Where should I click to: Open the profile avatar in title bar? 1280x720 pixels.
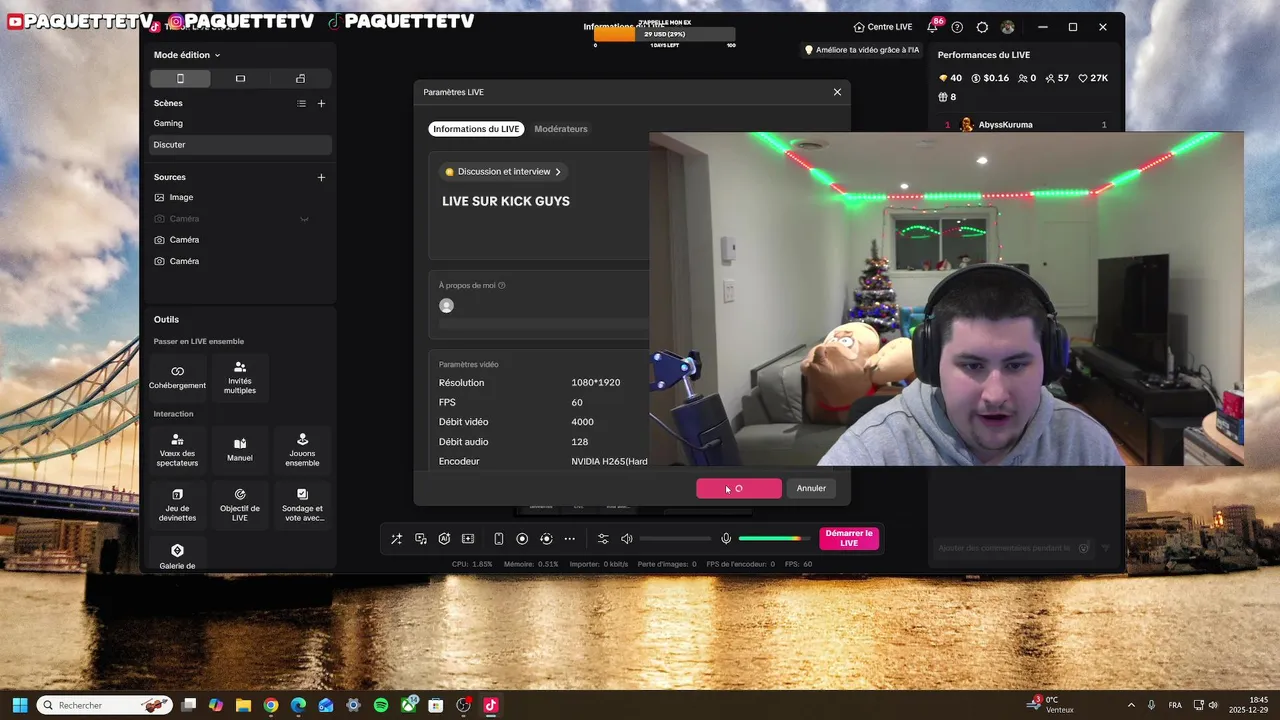coord(1007,27)
